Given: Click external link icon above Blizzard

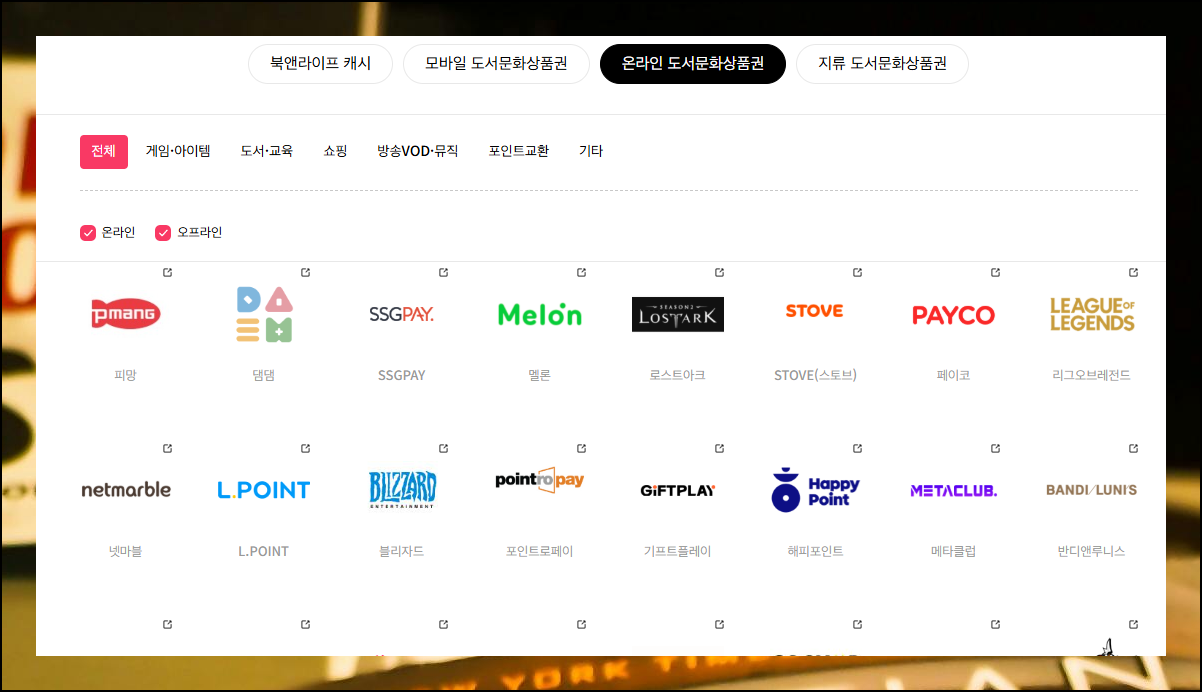Looking at the screenshot, I should (443, 448).
